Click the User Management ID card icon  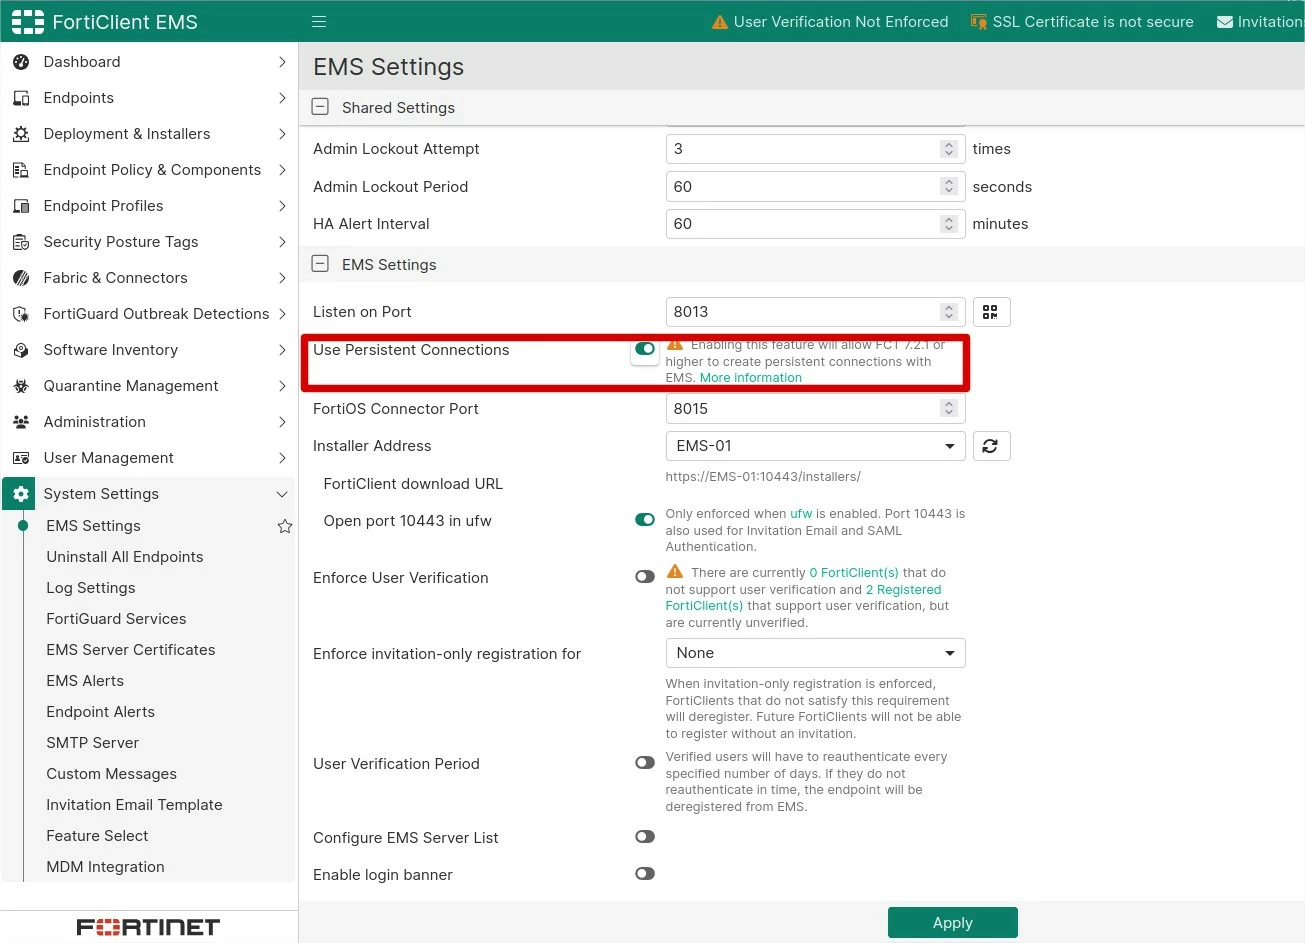pyautogui.click(x=21, y=458)
